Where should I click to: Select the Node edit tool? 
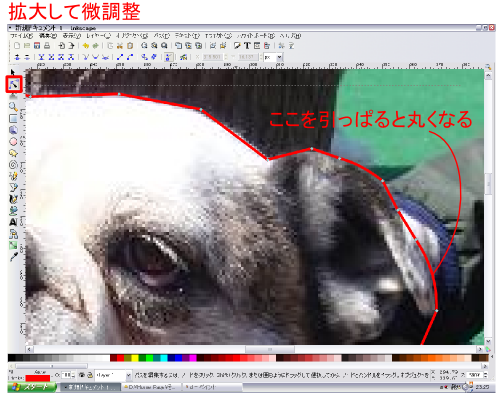click(x=13, y=84)
